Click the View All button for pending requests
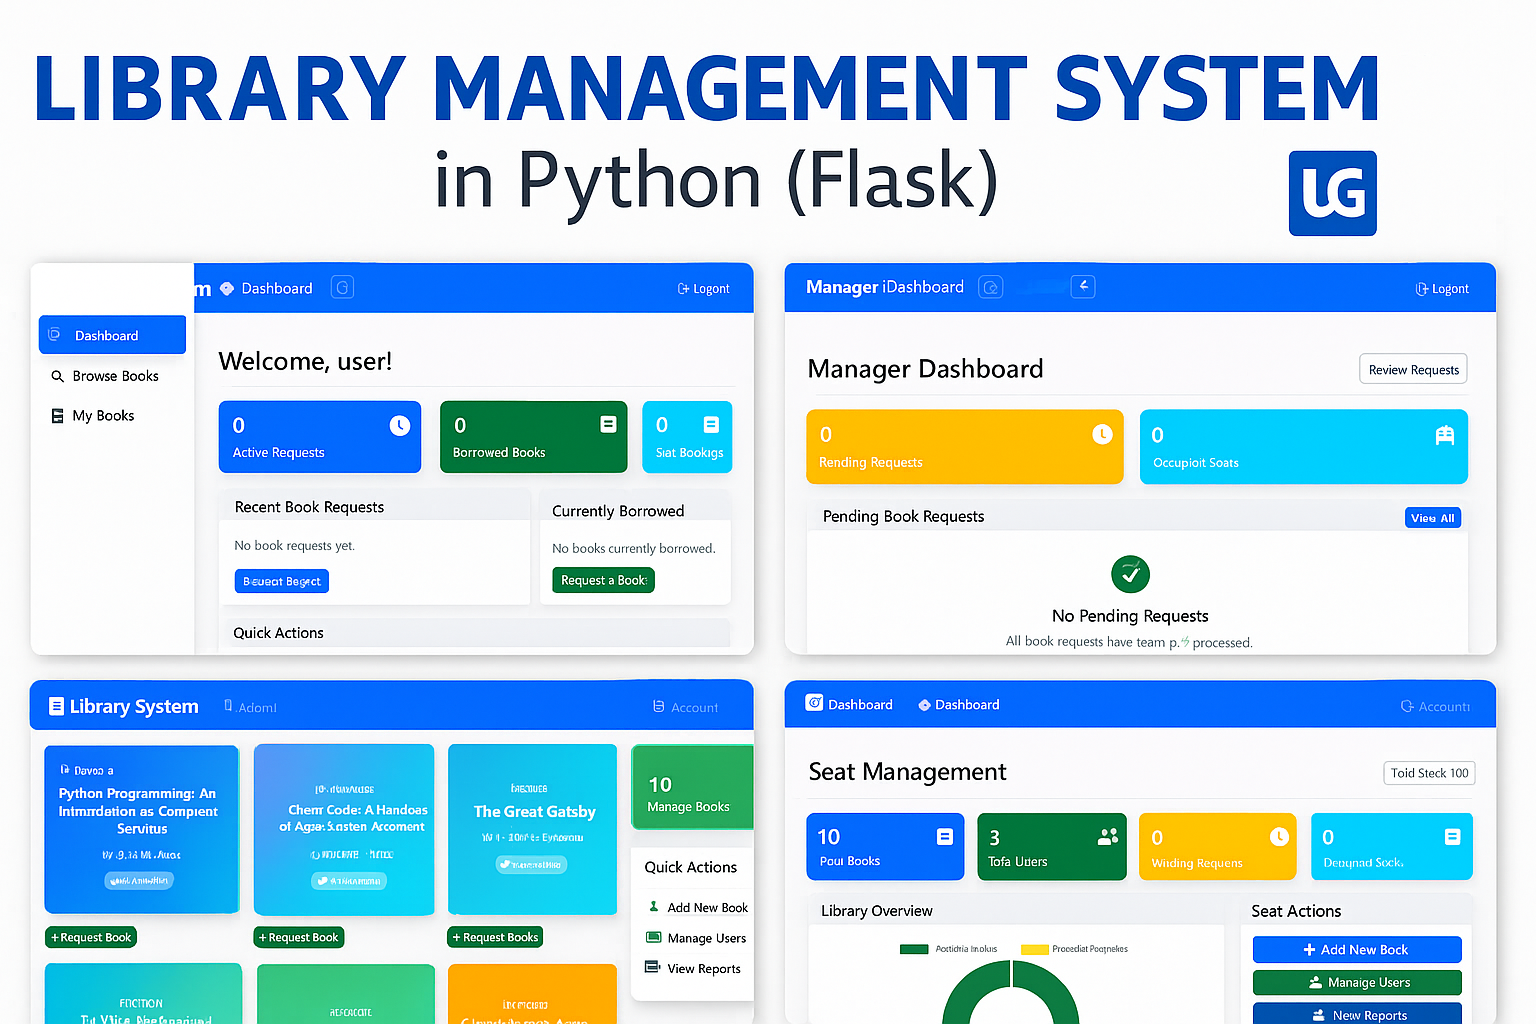1536x1024 pixels. 1433,518
